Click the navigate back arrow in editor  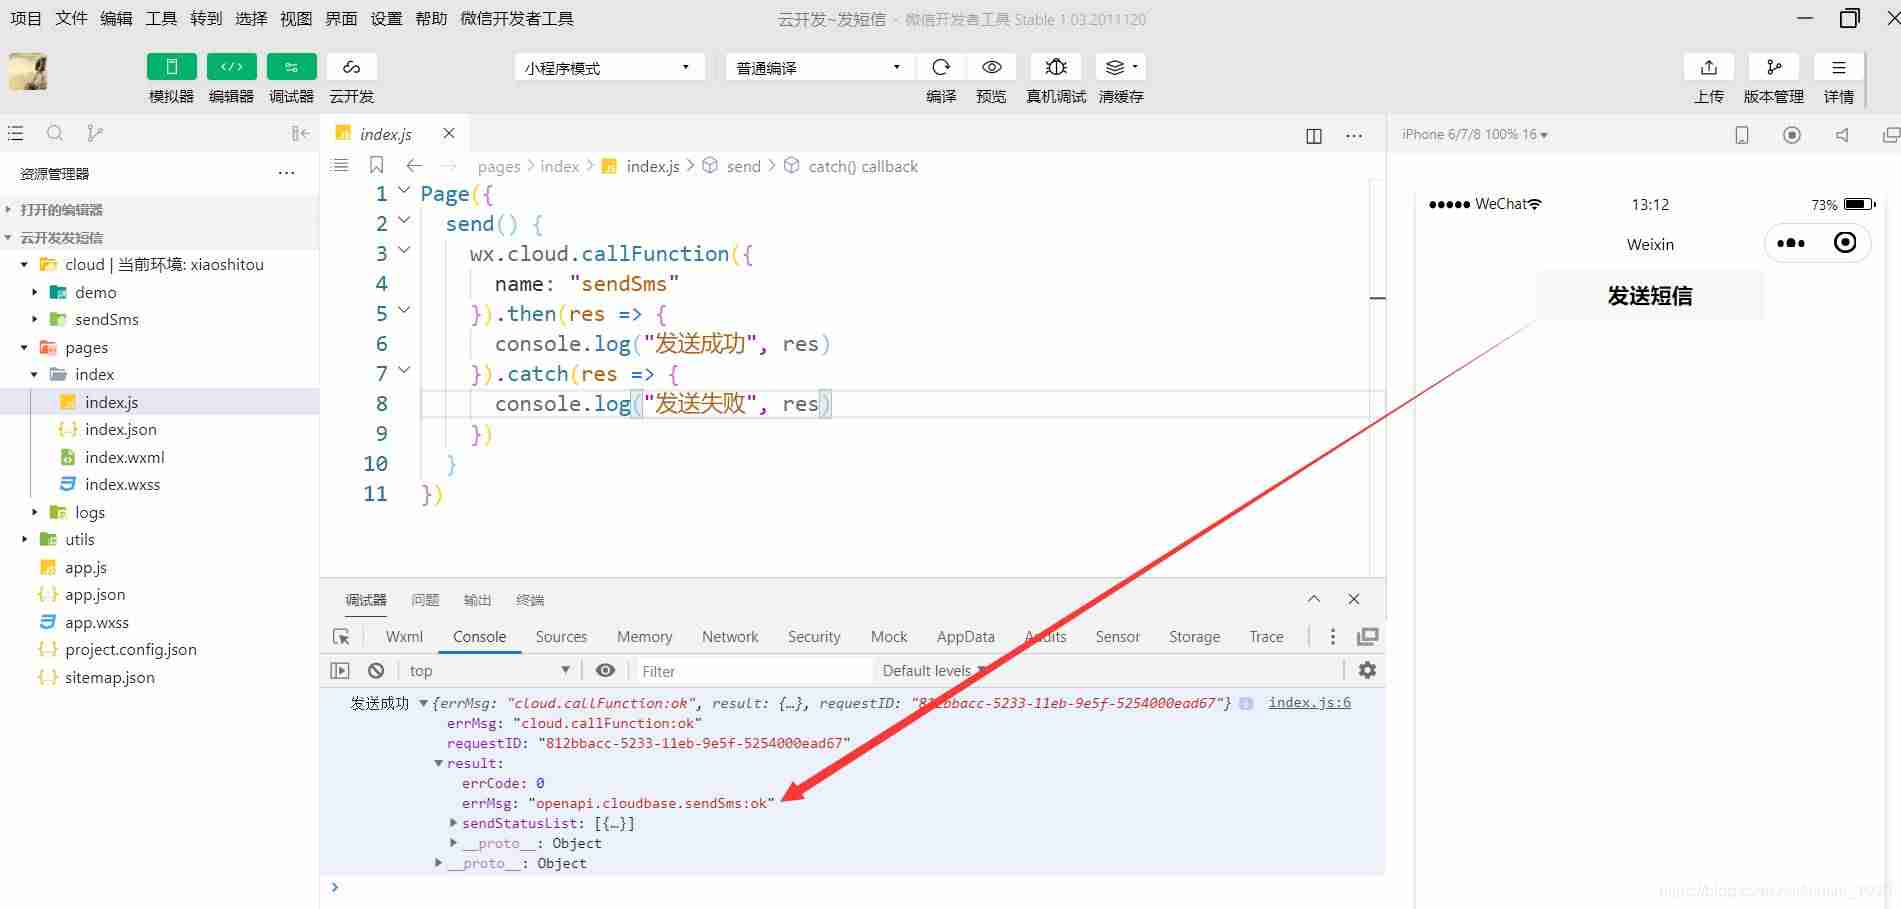click(x=414, y=165)
